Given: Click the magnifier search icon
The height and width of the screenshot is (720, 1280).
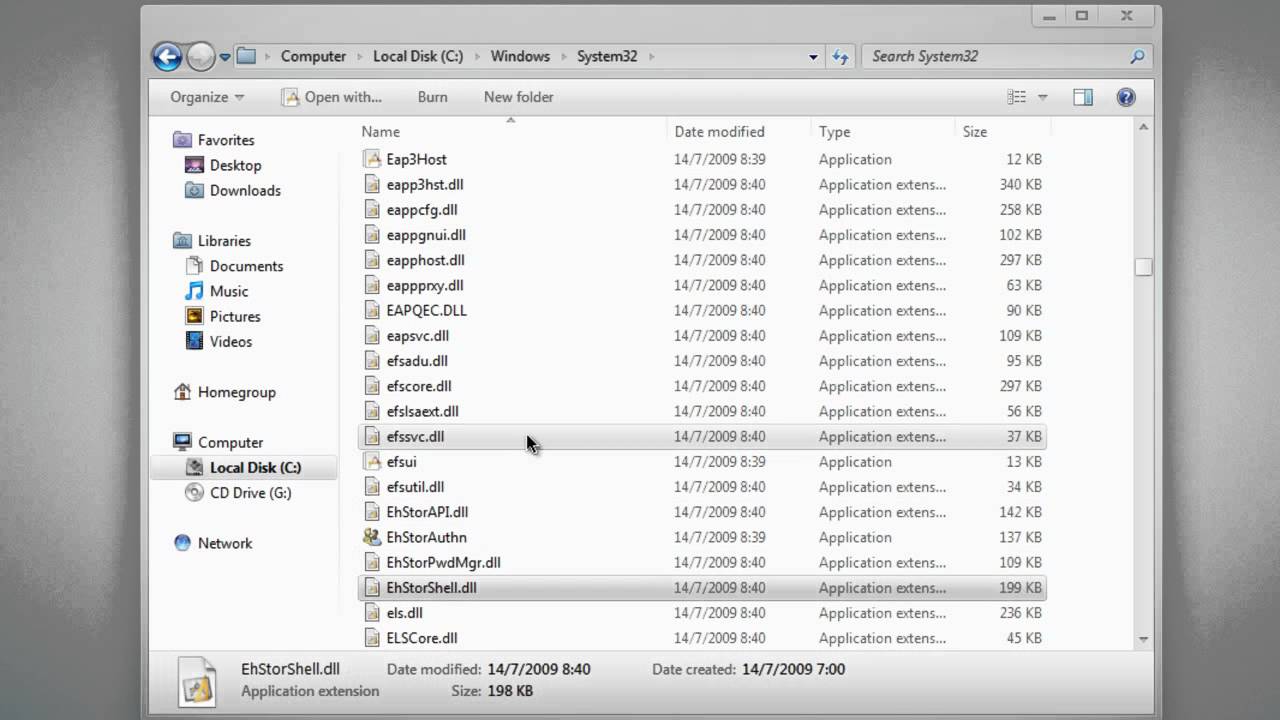Looking at the screenshot, I should pos(1137,56).
